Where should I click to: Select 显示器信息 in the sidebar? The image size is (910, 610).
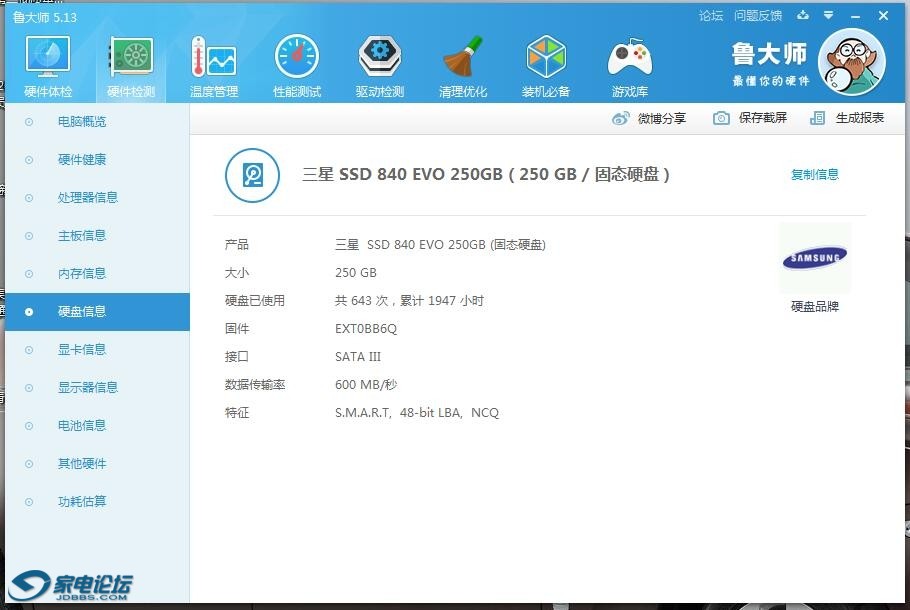tap(98, 388)
